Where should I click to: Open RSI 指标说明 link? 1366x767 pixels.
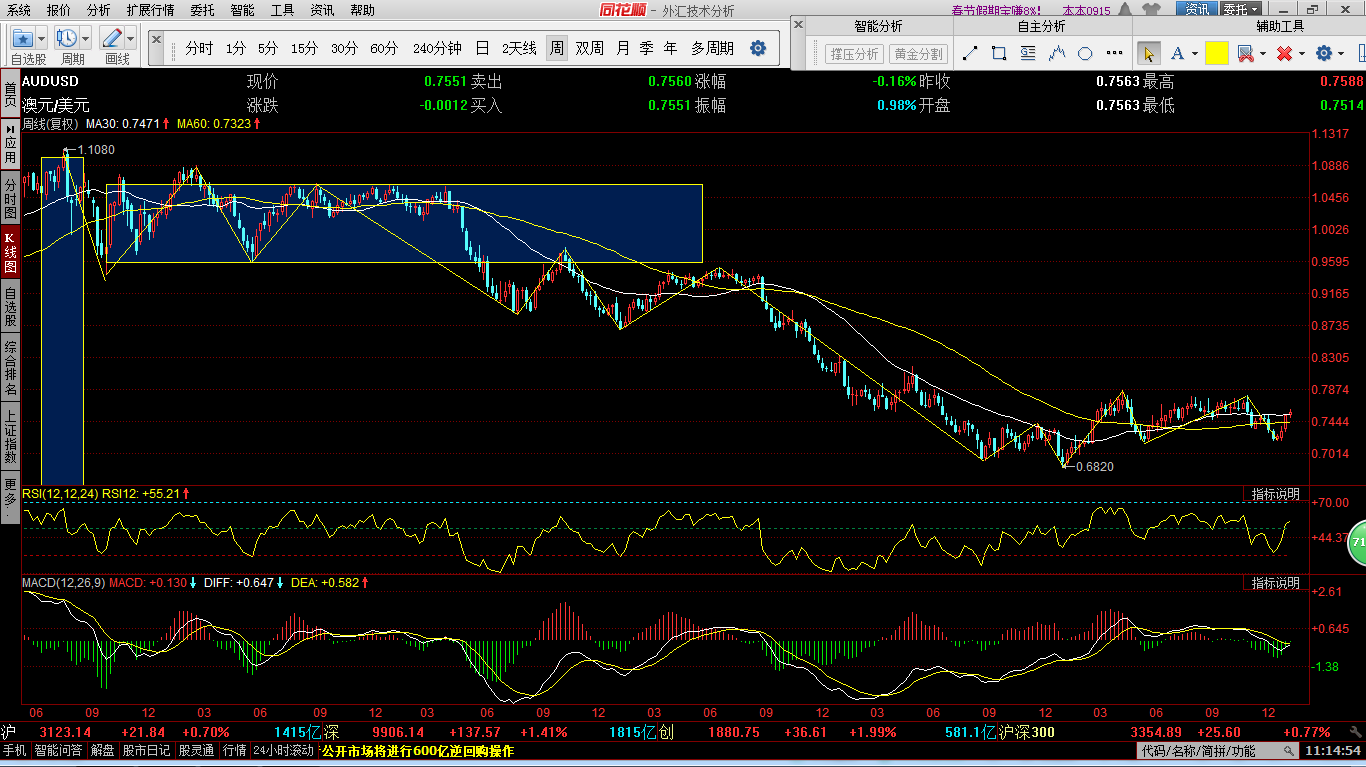coord(1276,494)
